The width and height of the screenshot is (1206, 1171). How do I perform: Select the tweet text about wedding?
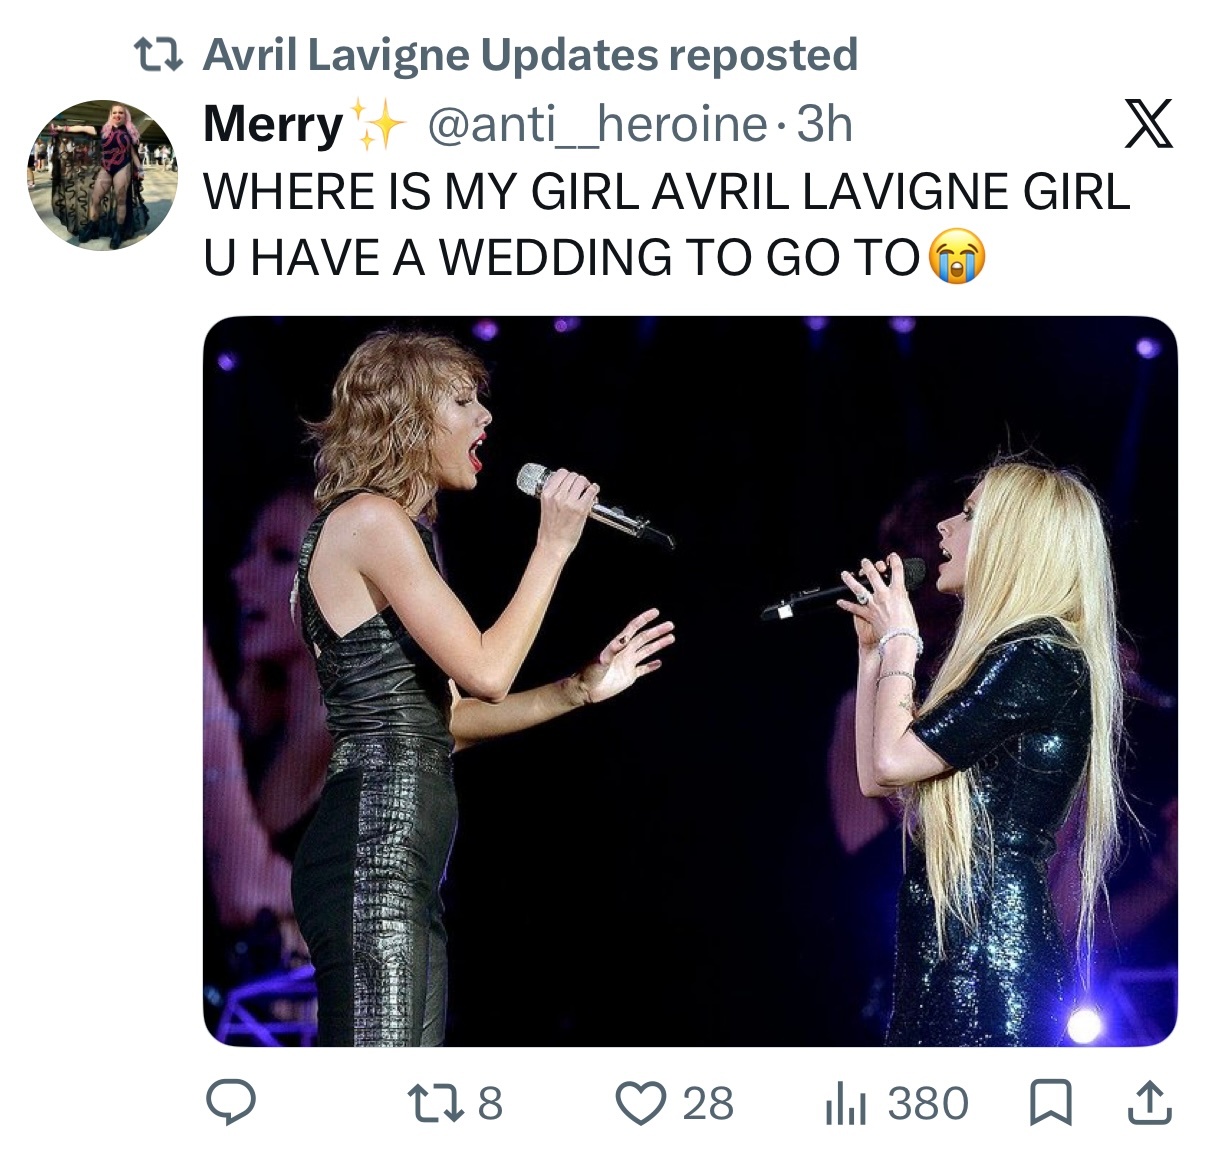667,224
